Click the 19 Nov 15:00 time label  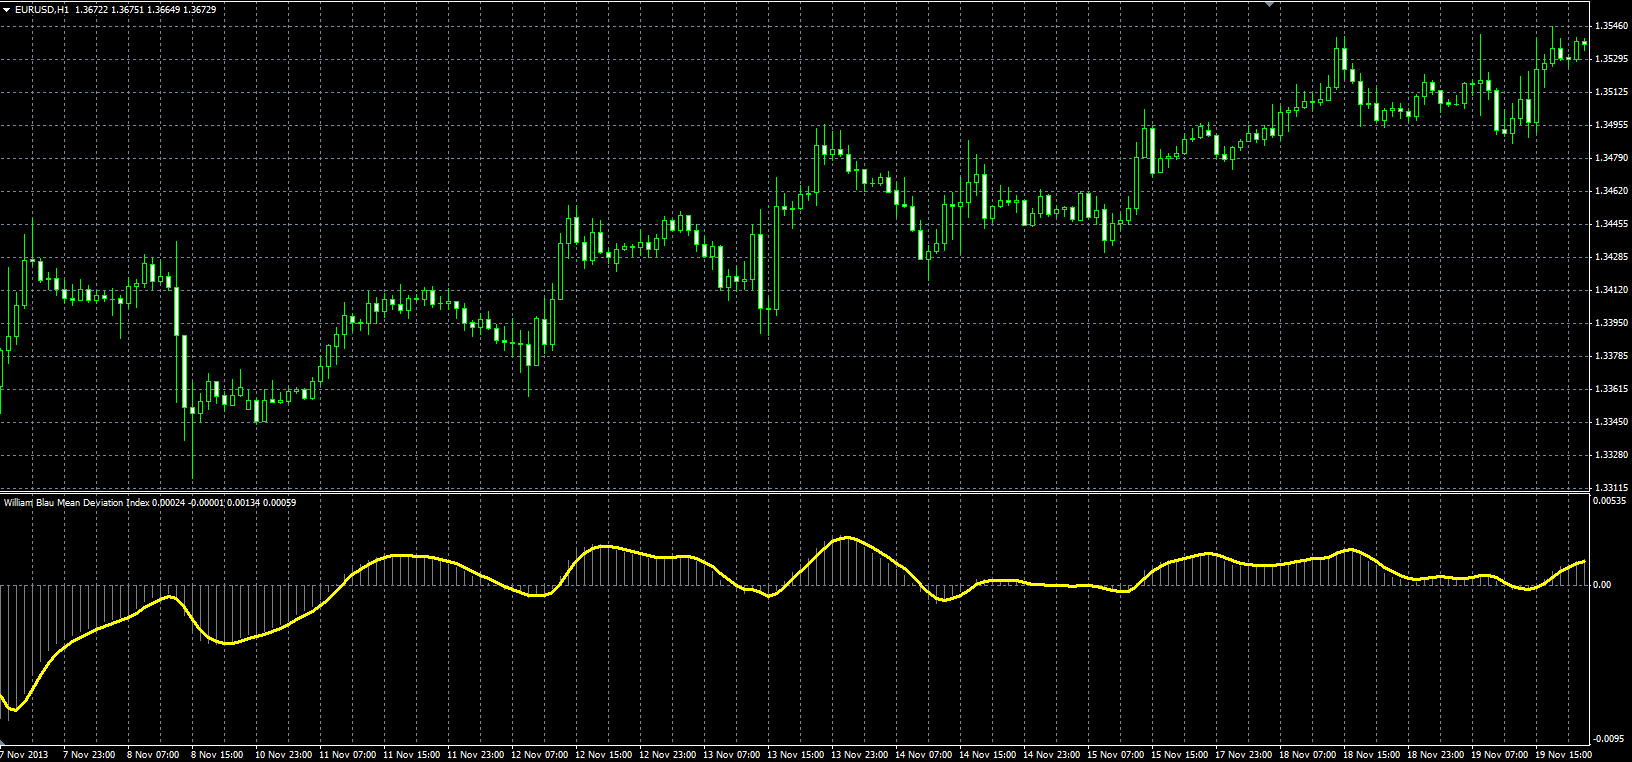[1564, 755]
